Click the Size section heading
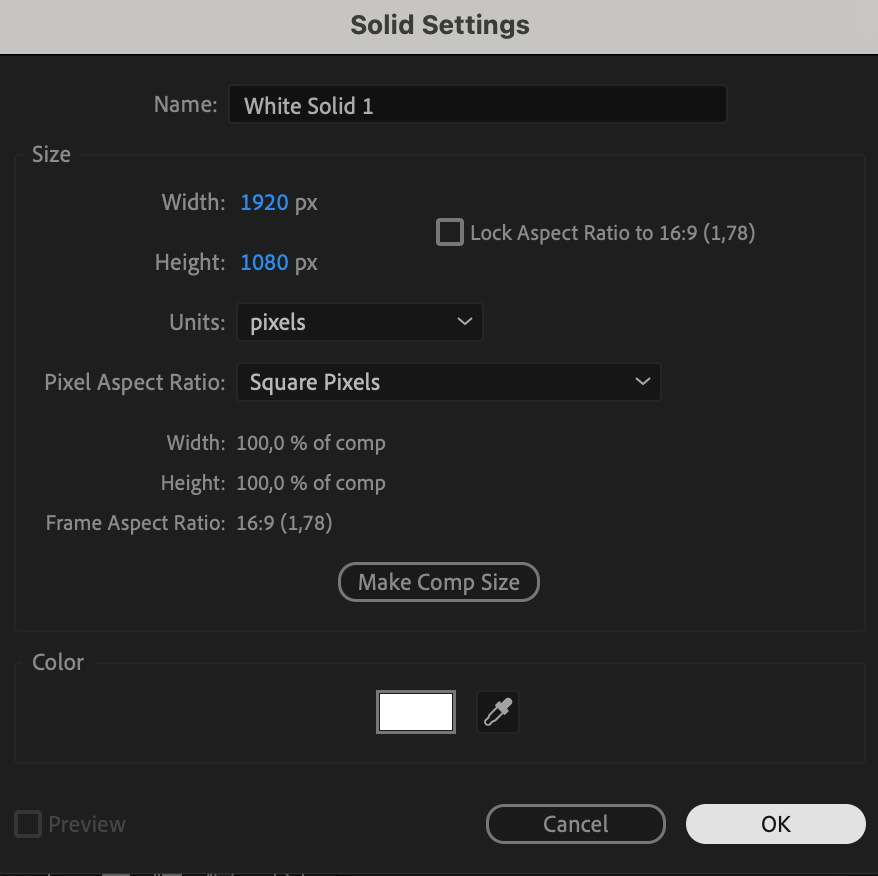 click(x=51, y=155)
